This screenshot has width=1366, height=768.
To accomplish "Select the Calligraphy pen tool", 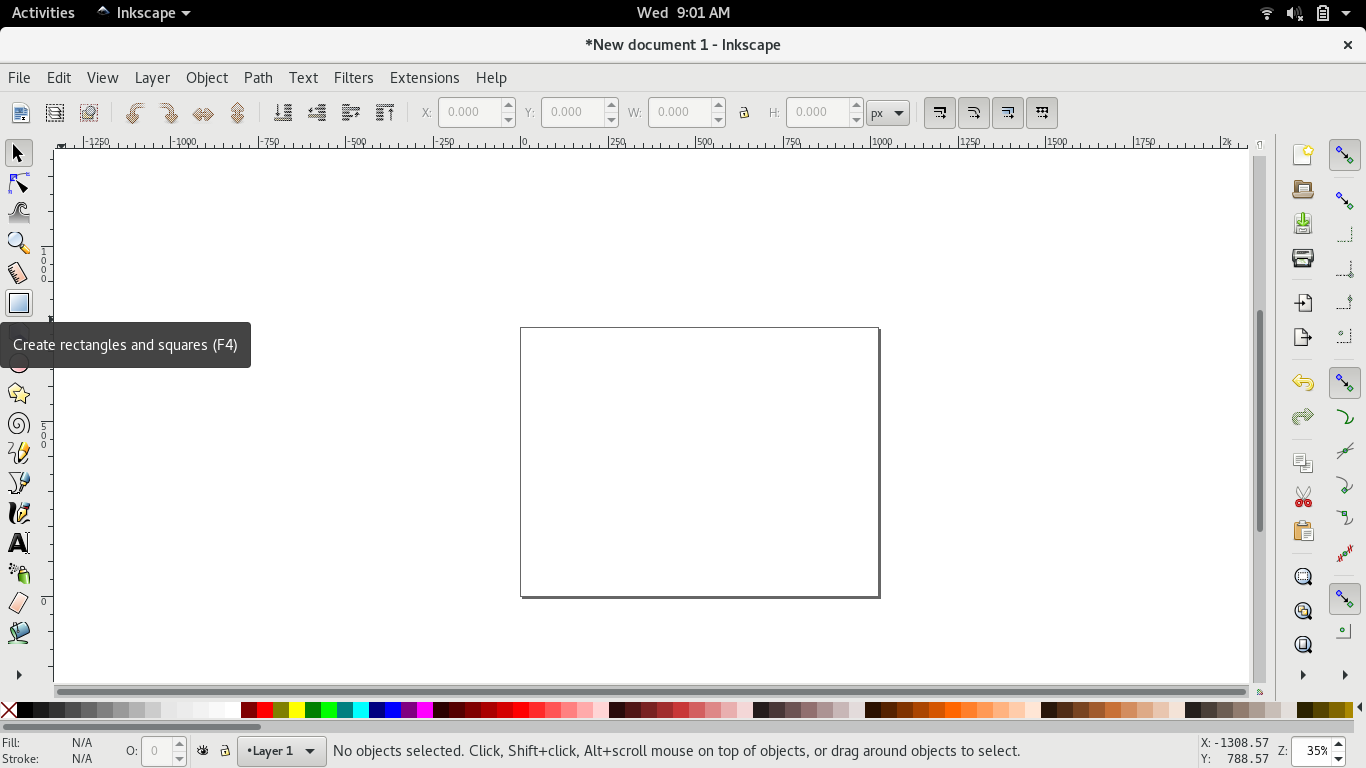I will point(18,513).
